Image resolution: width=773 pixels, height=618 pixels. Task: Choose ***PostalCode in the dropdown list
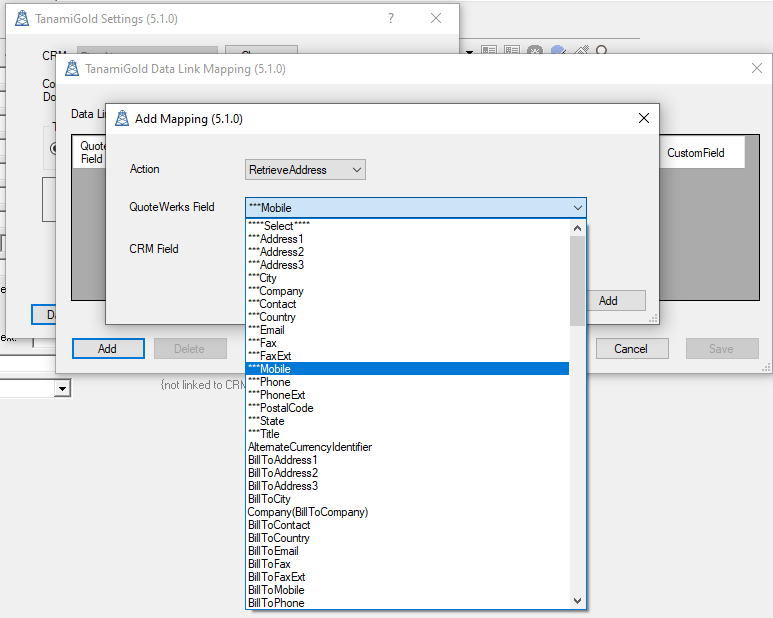(x=280, y=408)
